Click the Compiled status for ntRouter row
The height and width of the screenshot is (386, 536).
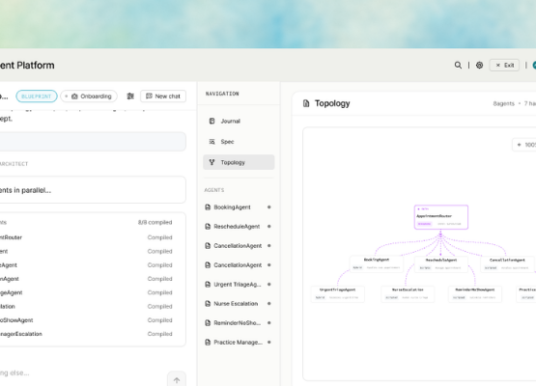[x=160, y=237]
